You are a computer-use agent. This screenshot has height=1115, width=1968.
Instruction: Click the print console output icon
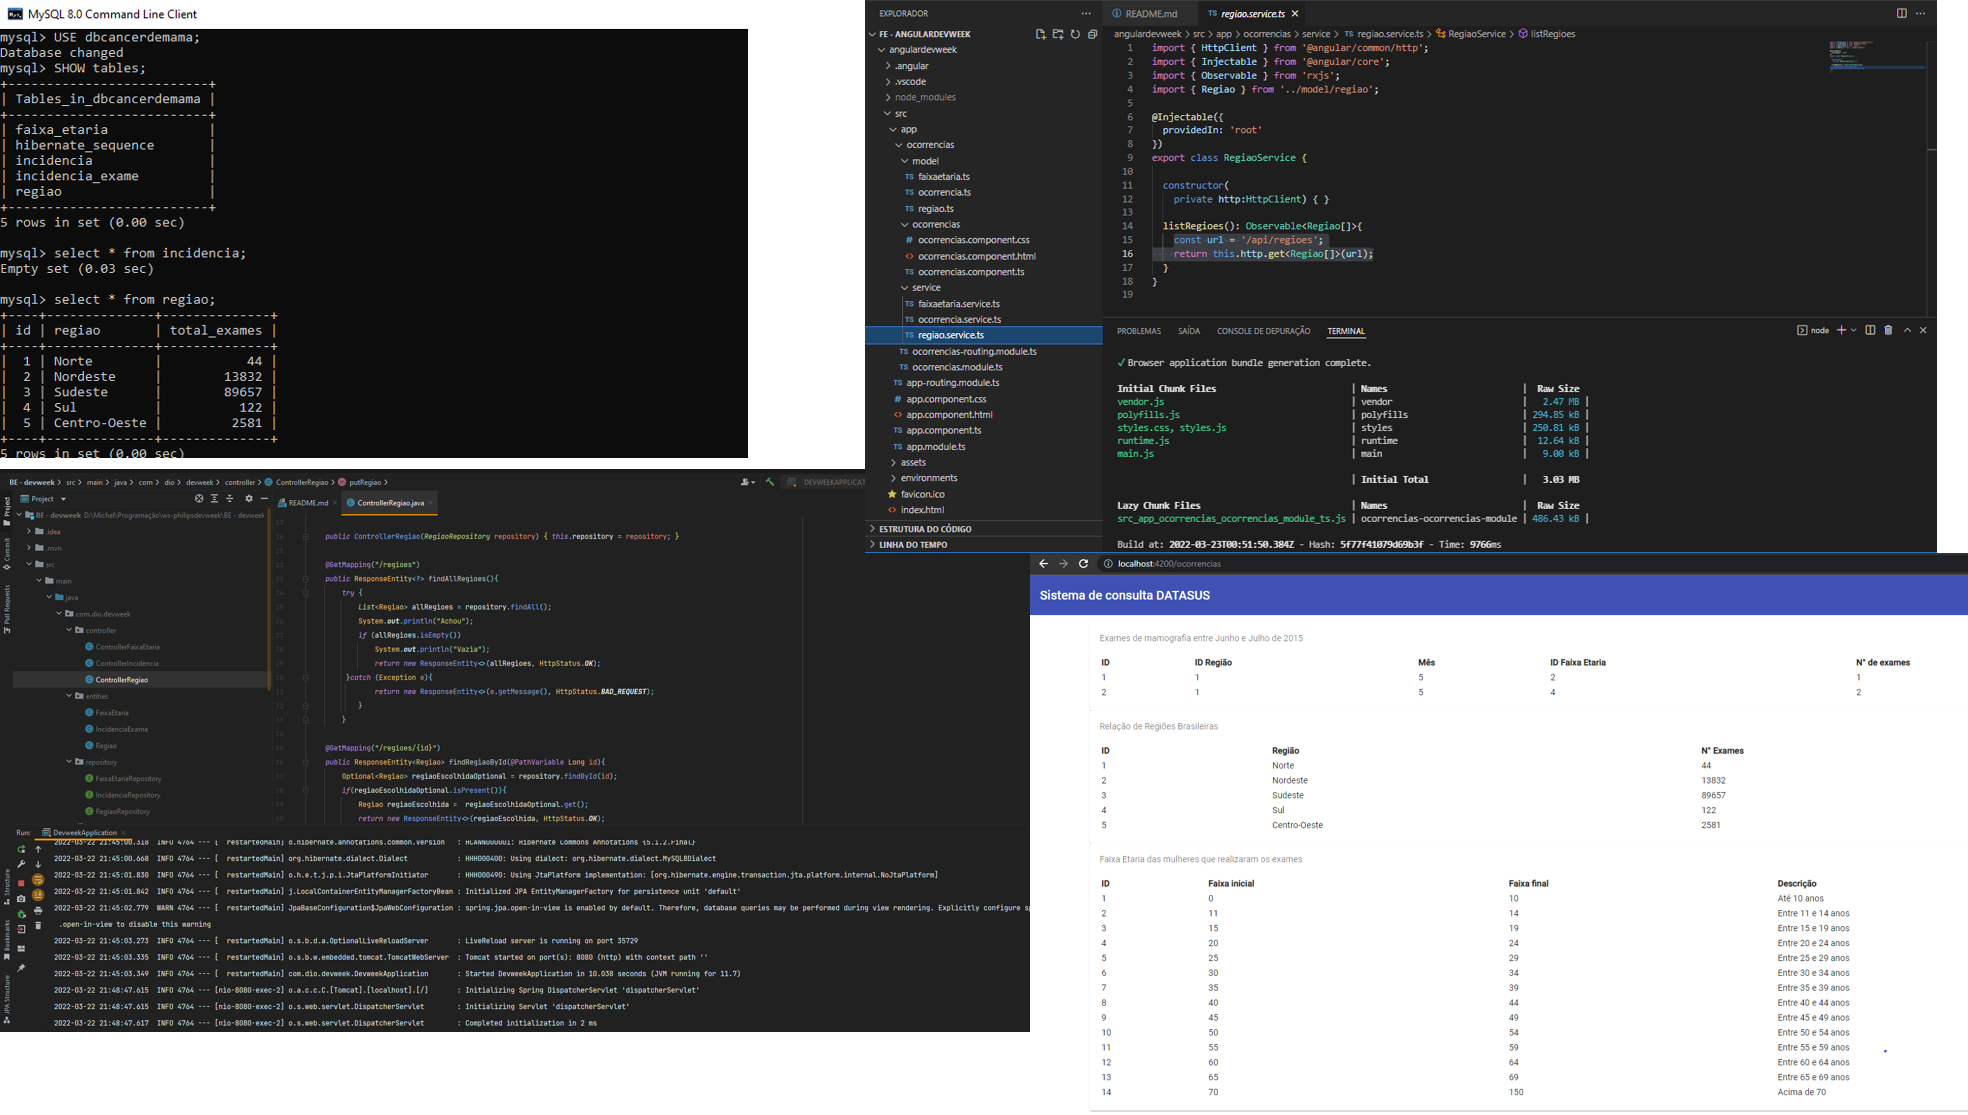tap(38, 911)
